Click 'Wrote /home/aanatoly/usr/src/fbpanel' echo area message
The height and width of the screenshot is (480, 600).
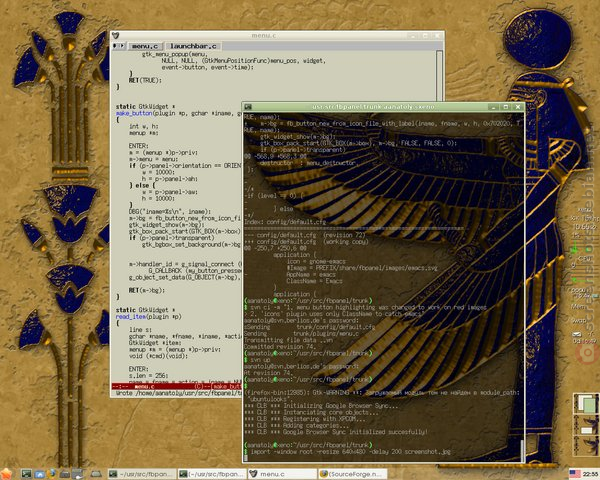click(x=179, y=393)
